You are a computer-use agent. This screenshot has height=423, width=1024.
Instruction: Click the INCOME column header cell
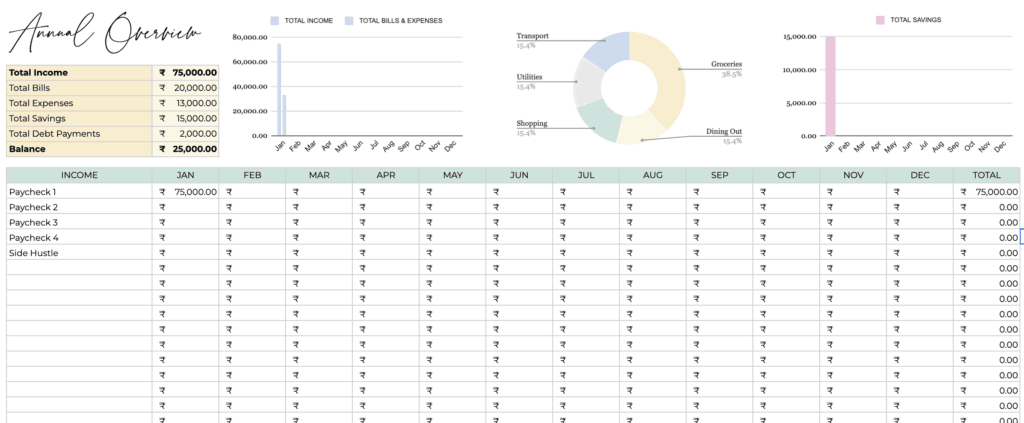point(79,175)
